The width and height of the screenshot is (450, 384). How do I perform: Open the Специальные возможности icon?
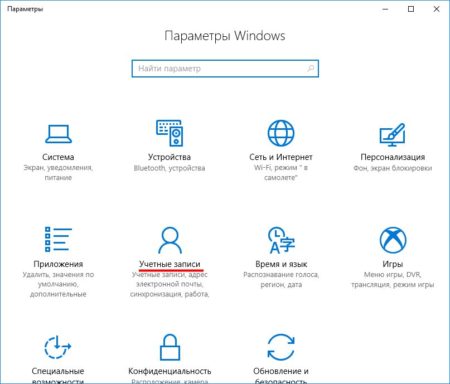[x=58, y=347]
